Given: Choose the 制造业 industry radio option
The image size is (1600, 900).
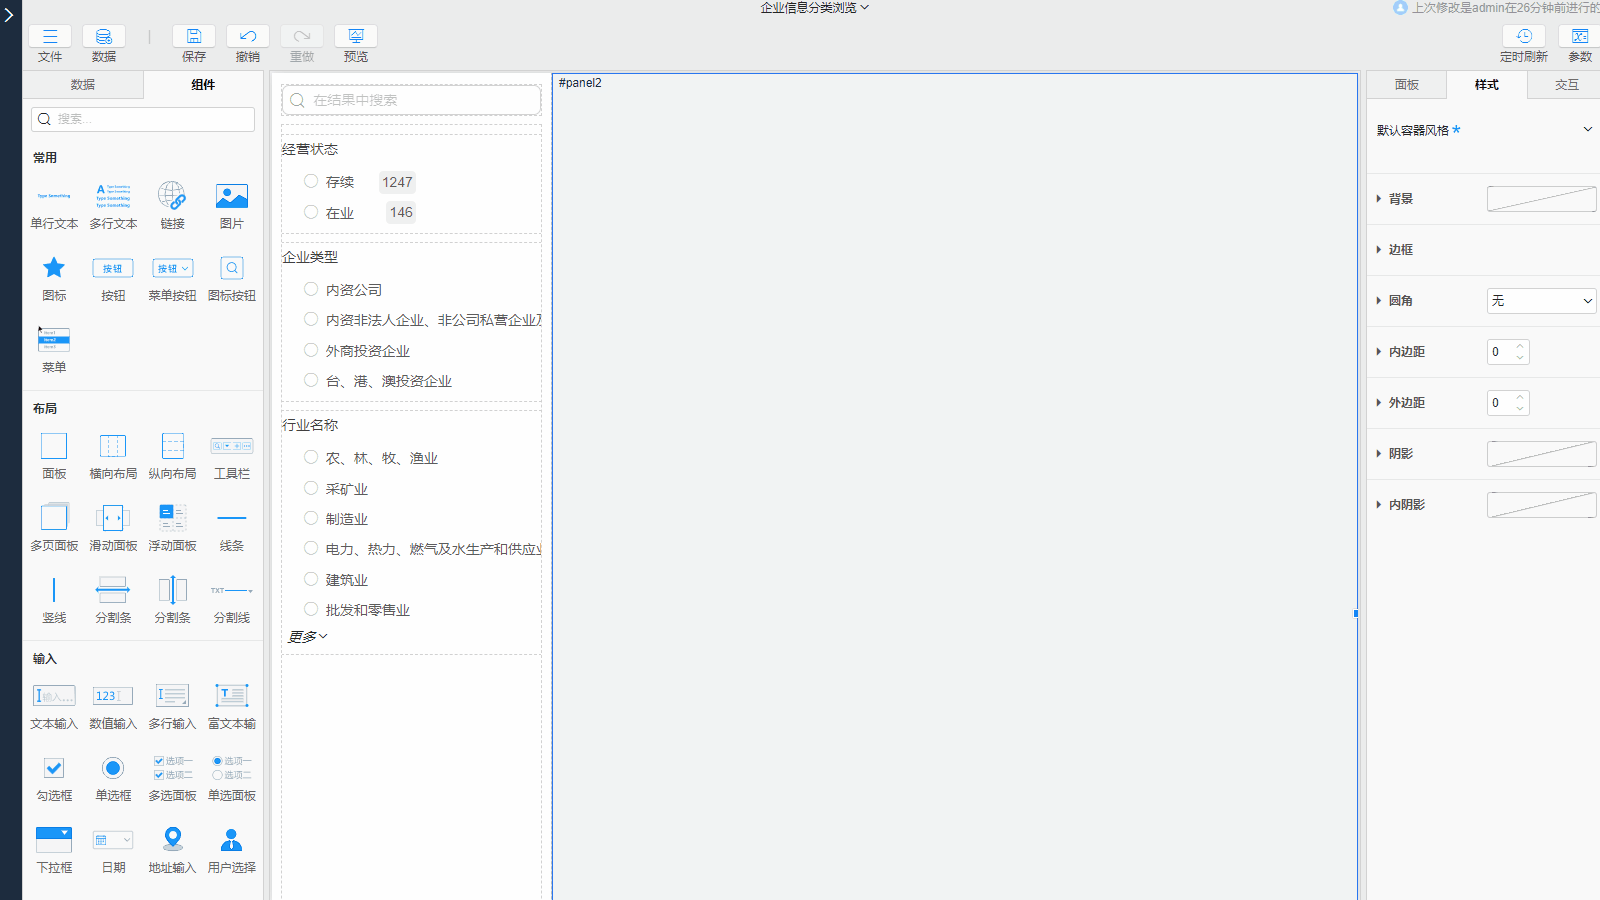Looking at the screenshot, I should tap(311, 519).
